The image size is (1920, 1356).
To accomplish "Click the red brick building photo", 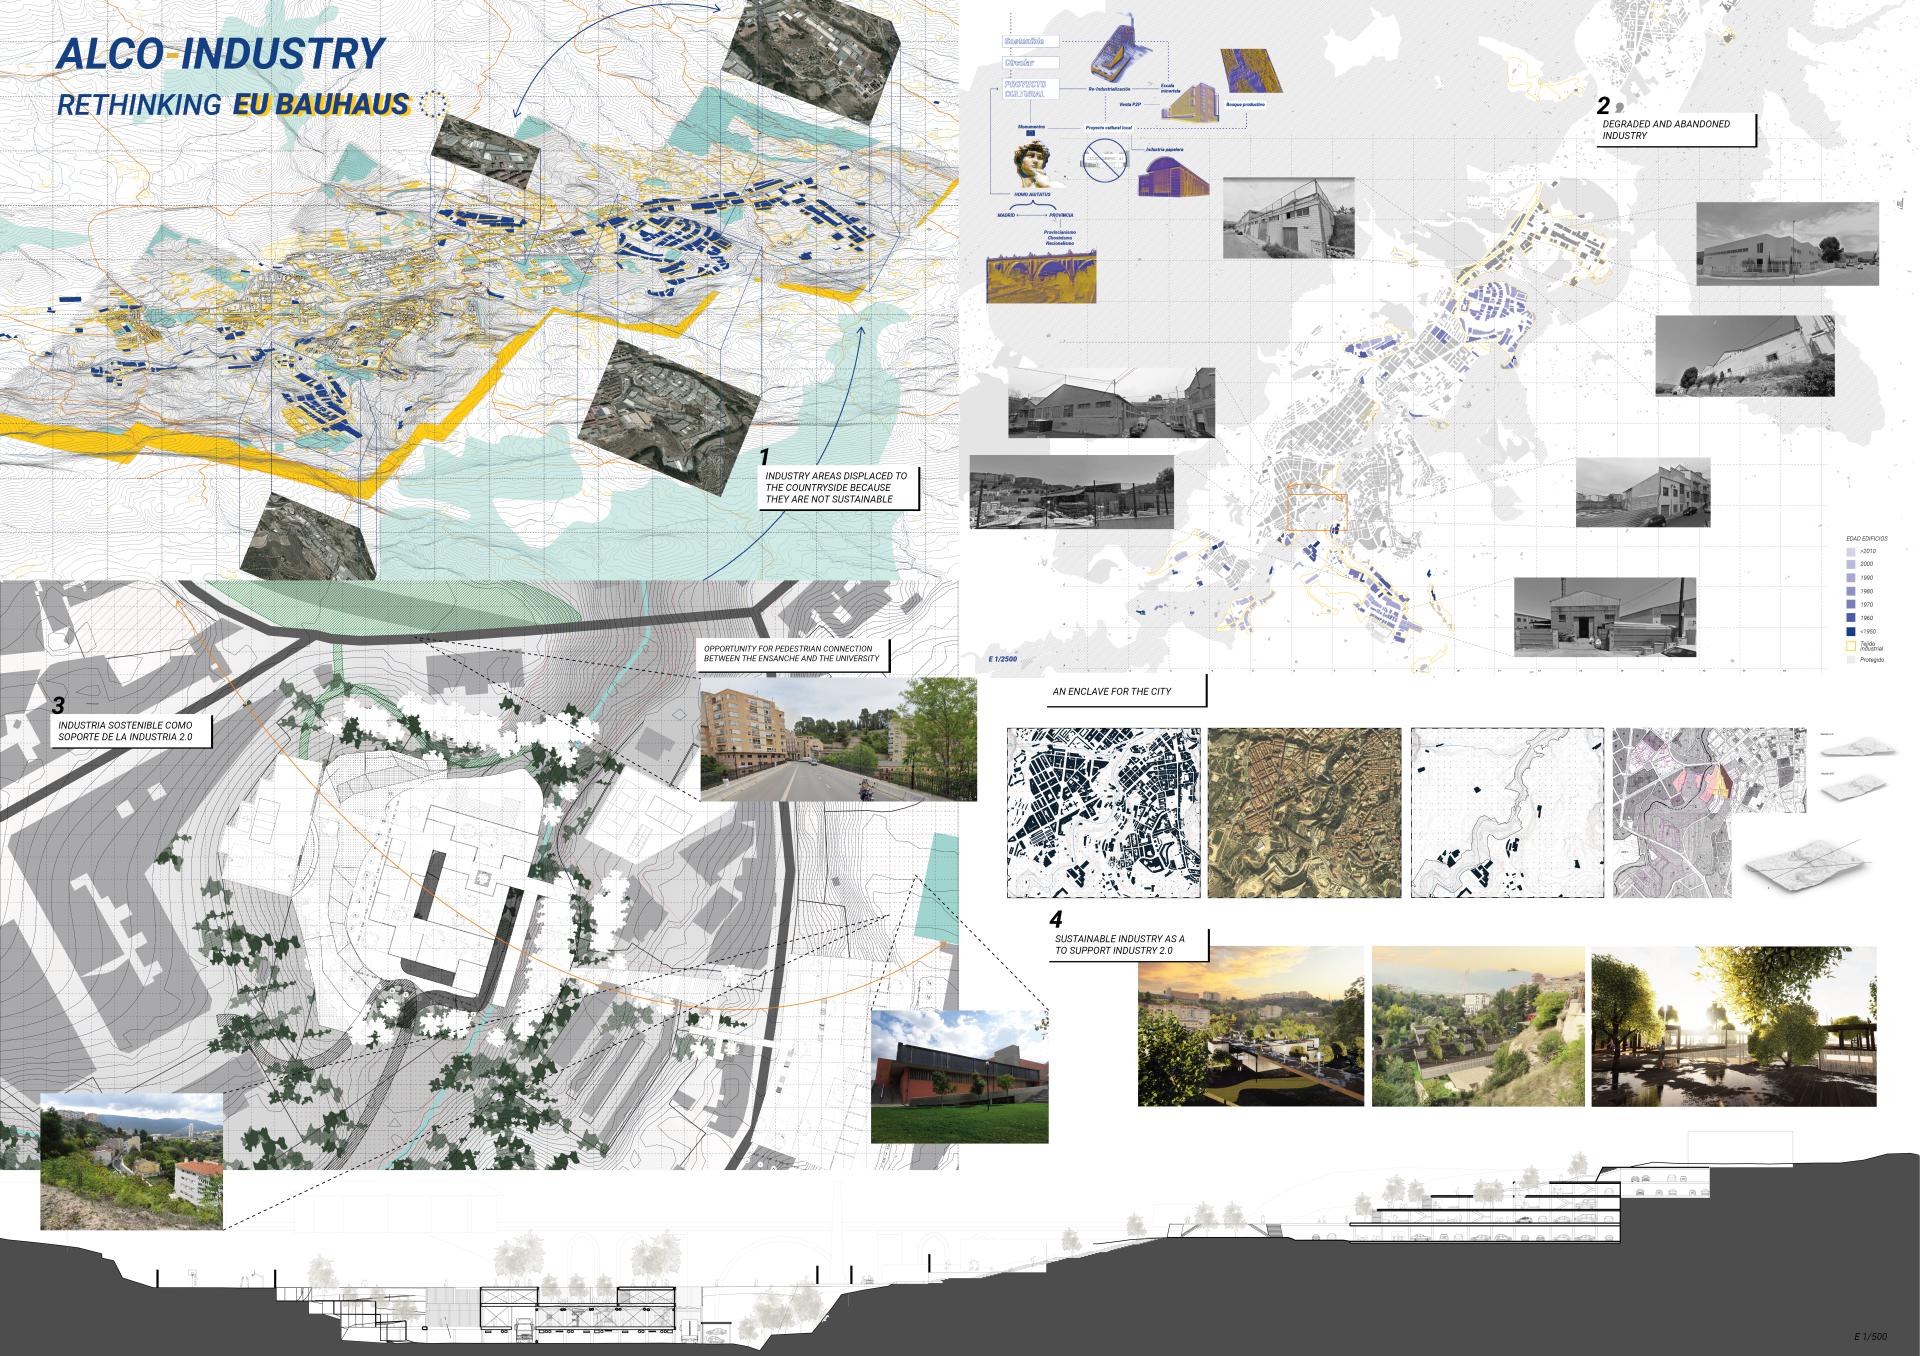I will (958, 1076).
